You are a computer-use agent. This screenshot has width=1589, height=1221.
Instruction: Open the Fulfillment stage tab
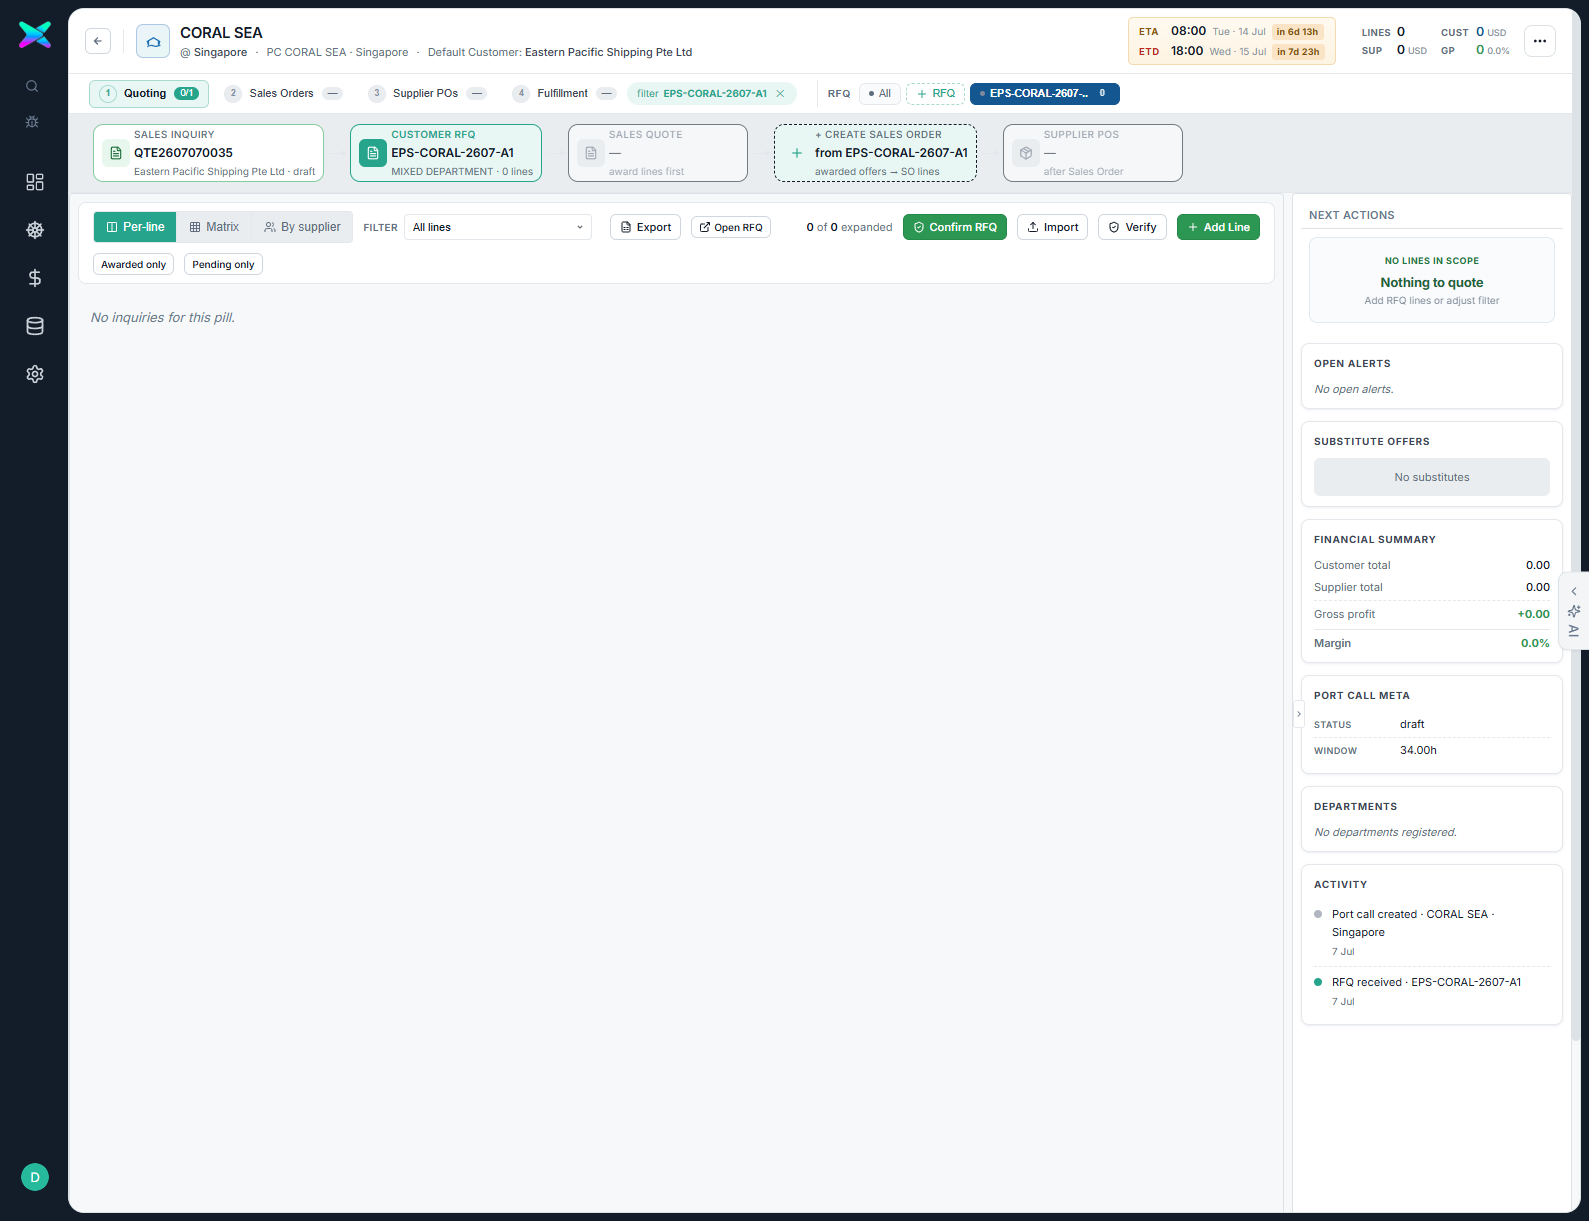tap(565, 93)
